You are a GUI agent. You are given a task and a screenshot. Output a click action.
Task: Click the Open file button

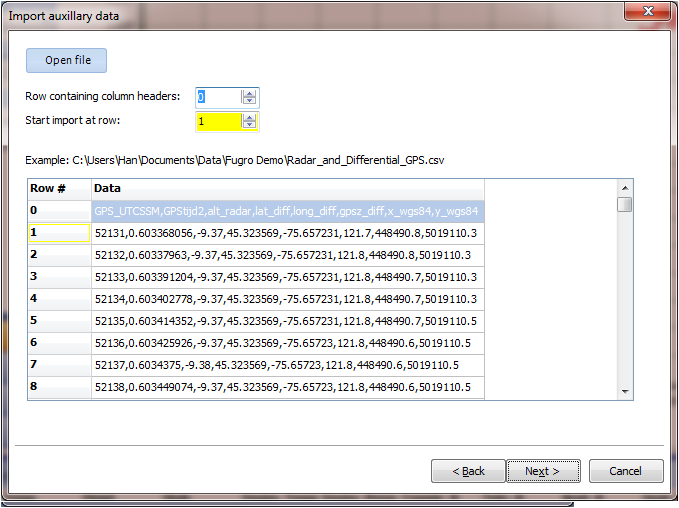click(x=66, y=60)
